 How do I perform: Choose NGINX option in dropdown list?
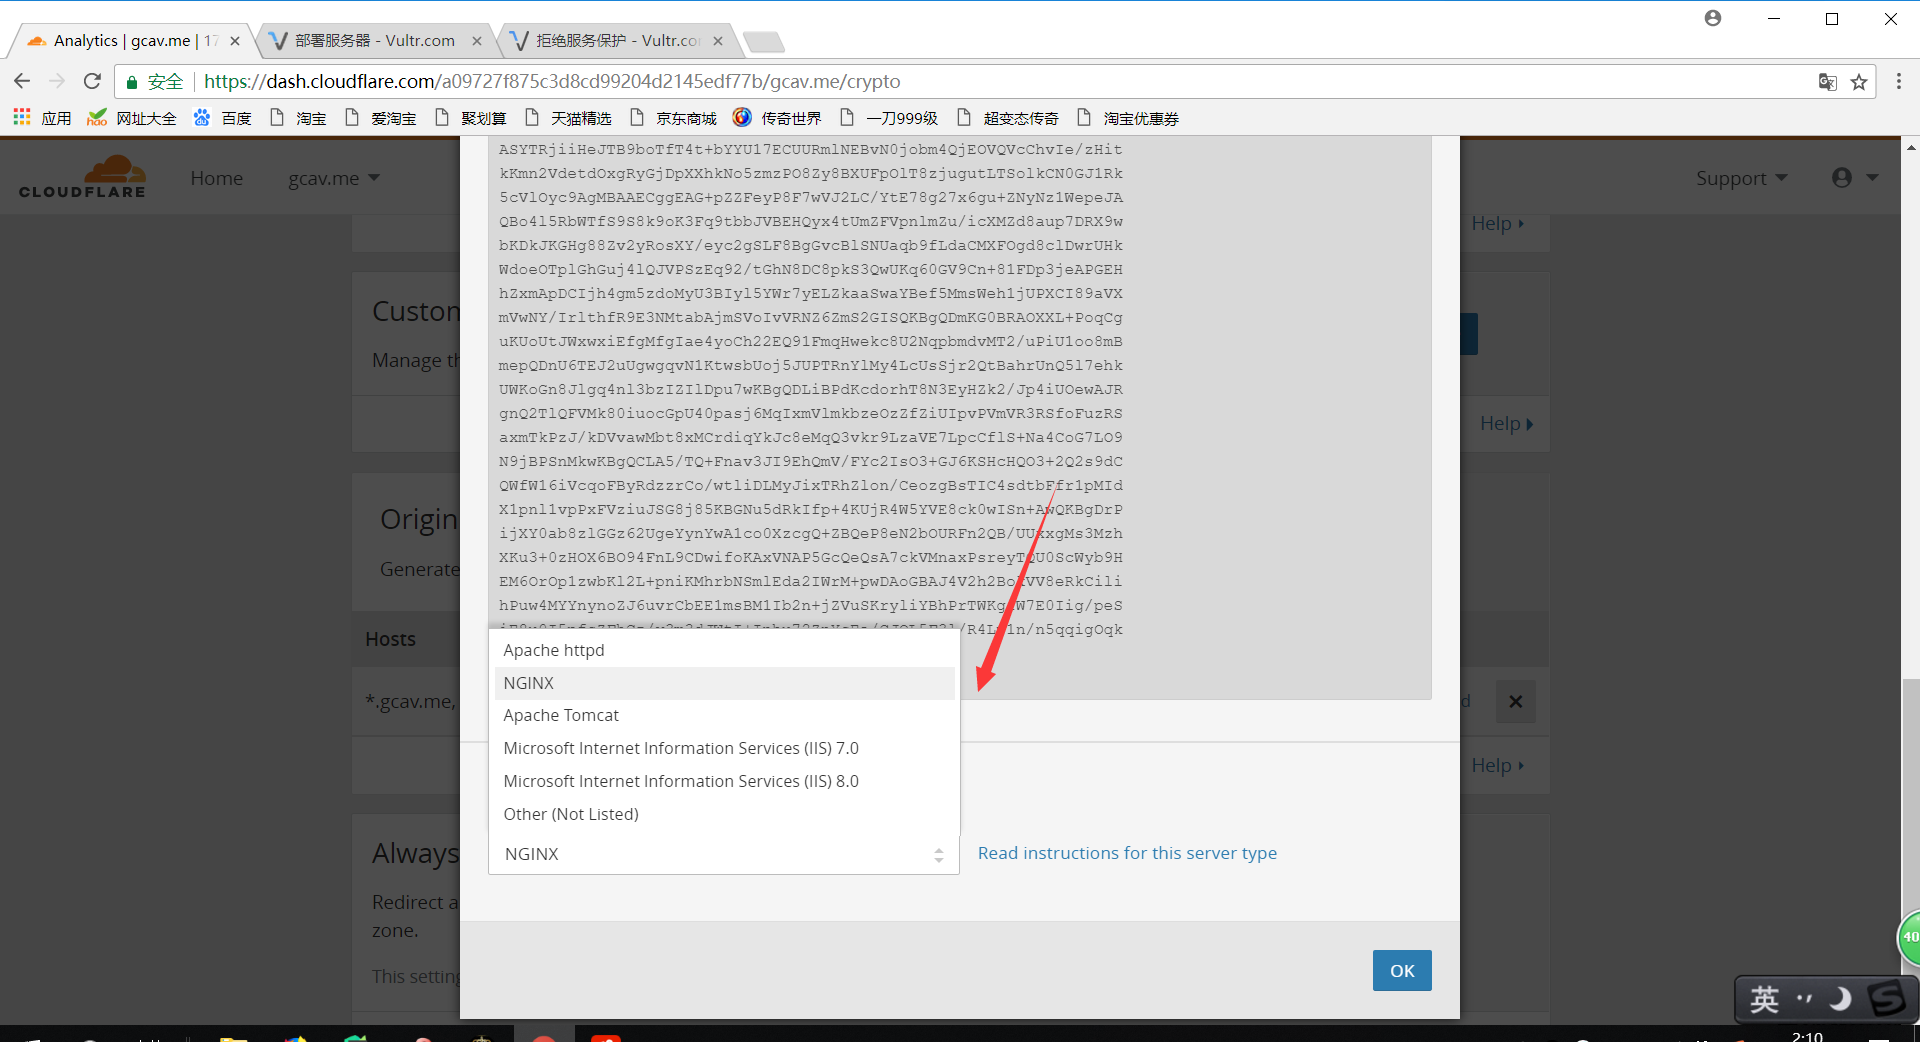coord(724,683)
